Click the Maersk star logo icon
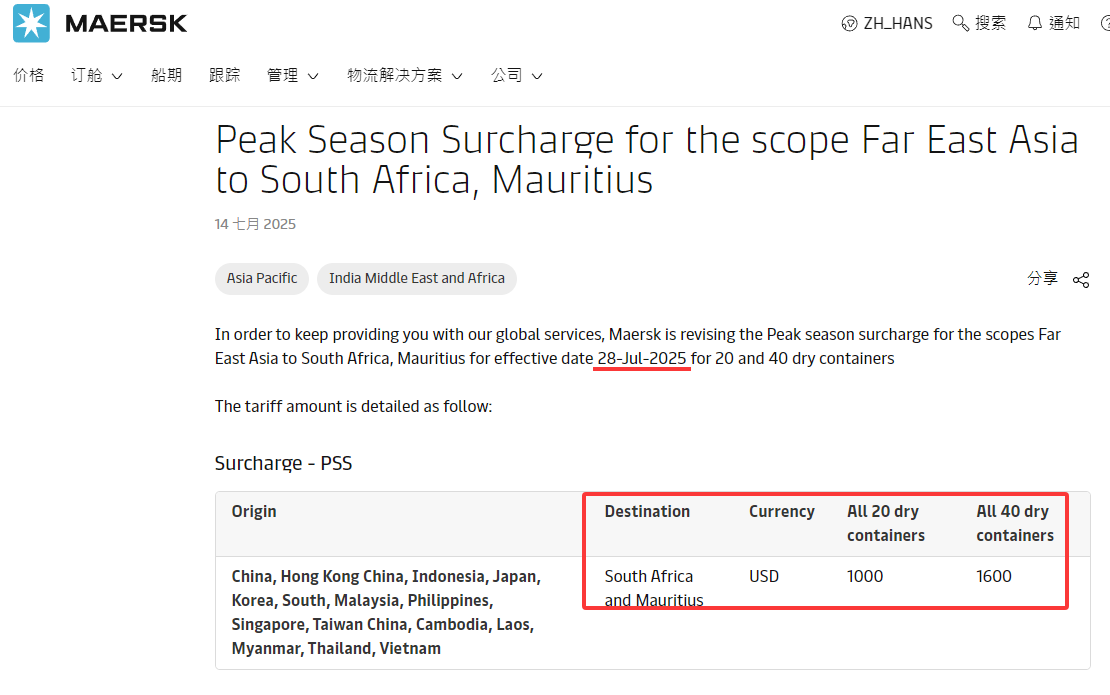Screen dimensions: 1110x695 (x=31, y=23)
